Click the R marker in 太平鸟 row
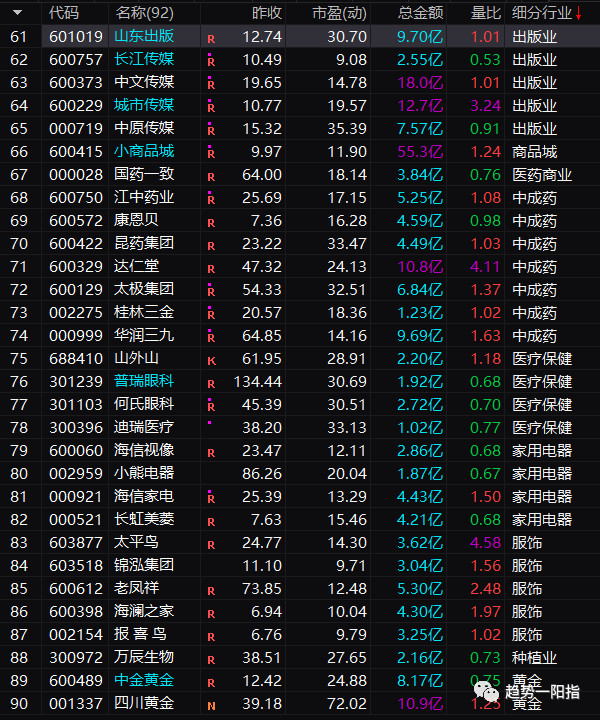Image resolution: width=600 pixels, height=720 pixels. [211, 545]
